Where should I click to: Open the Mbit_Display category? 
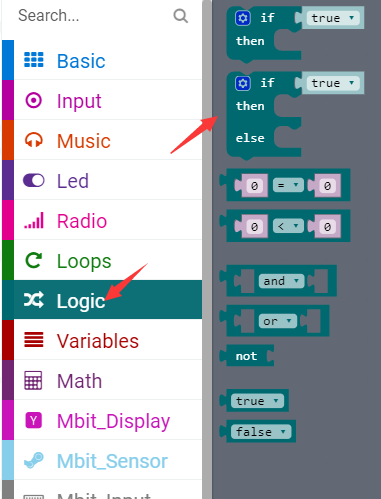tap(102, 420)
